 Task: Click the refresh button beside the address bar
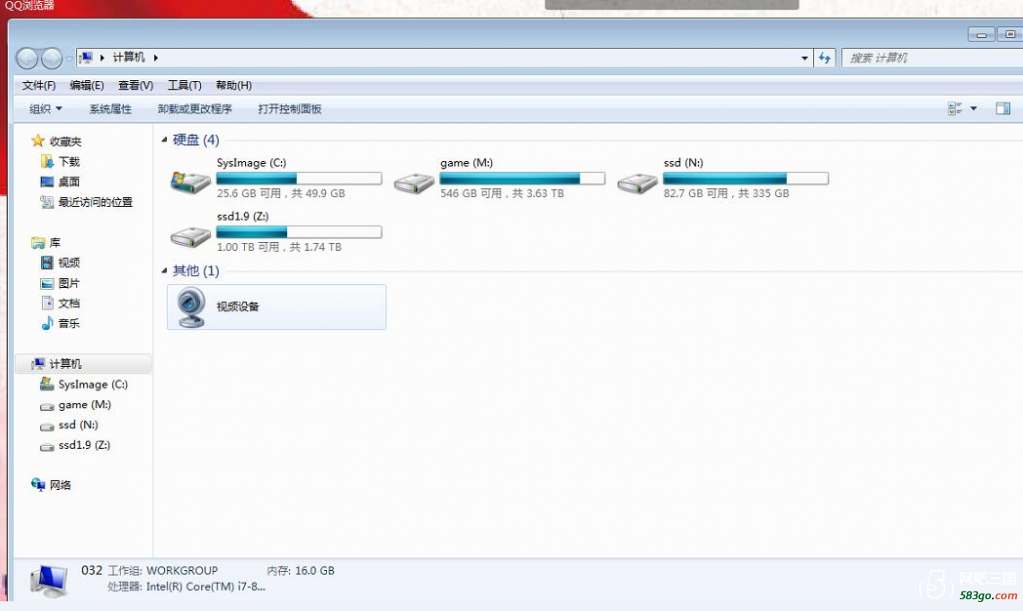pyautogui.click(x=825, y=58)
